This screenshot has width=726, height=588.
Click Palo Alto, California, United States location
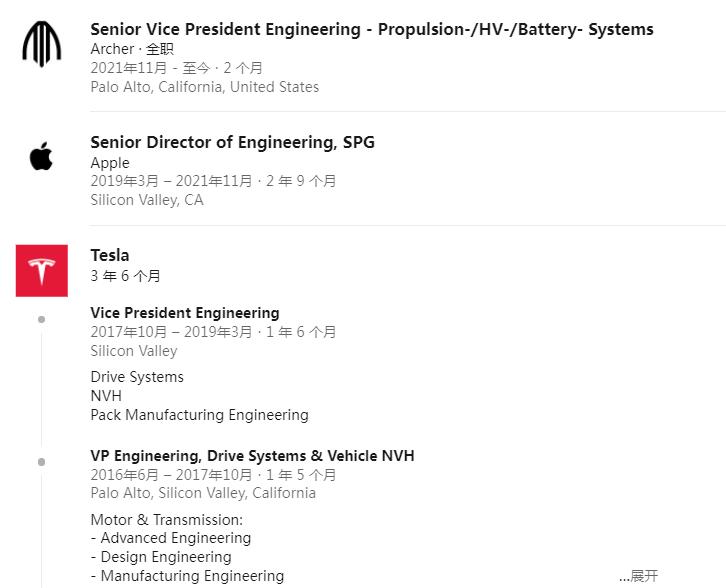[205, 87]
